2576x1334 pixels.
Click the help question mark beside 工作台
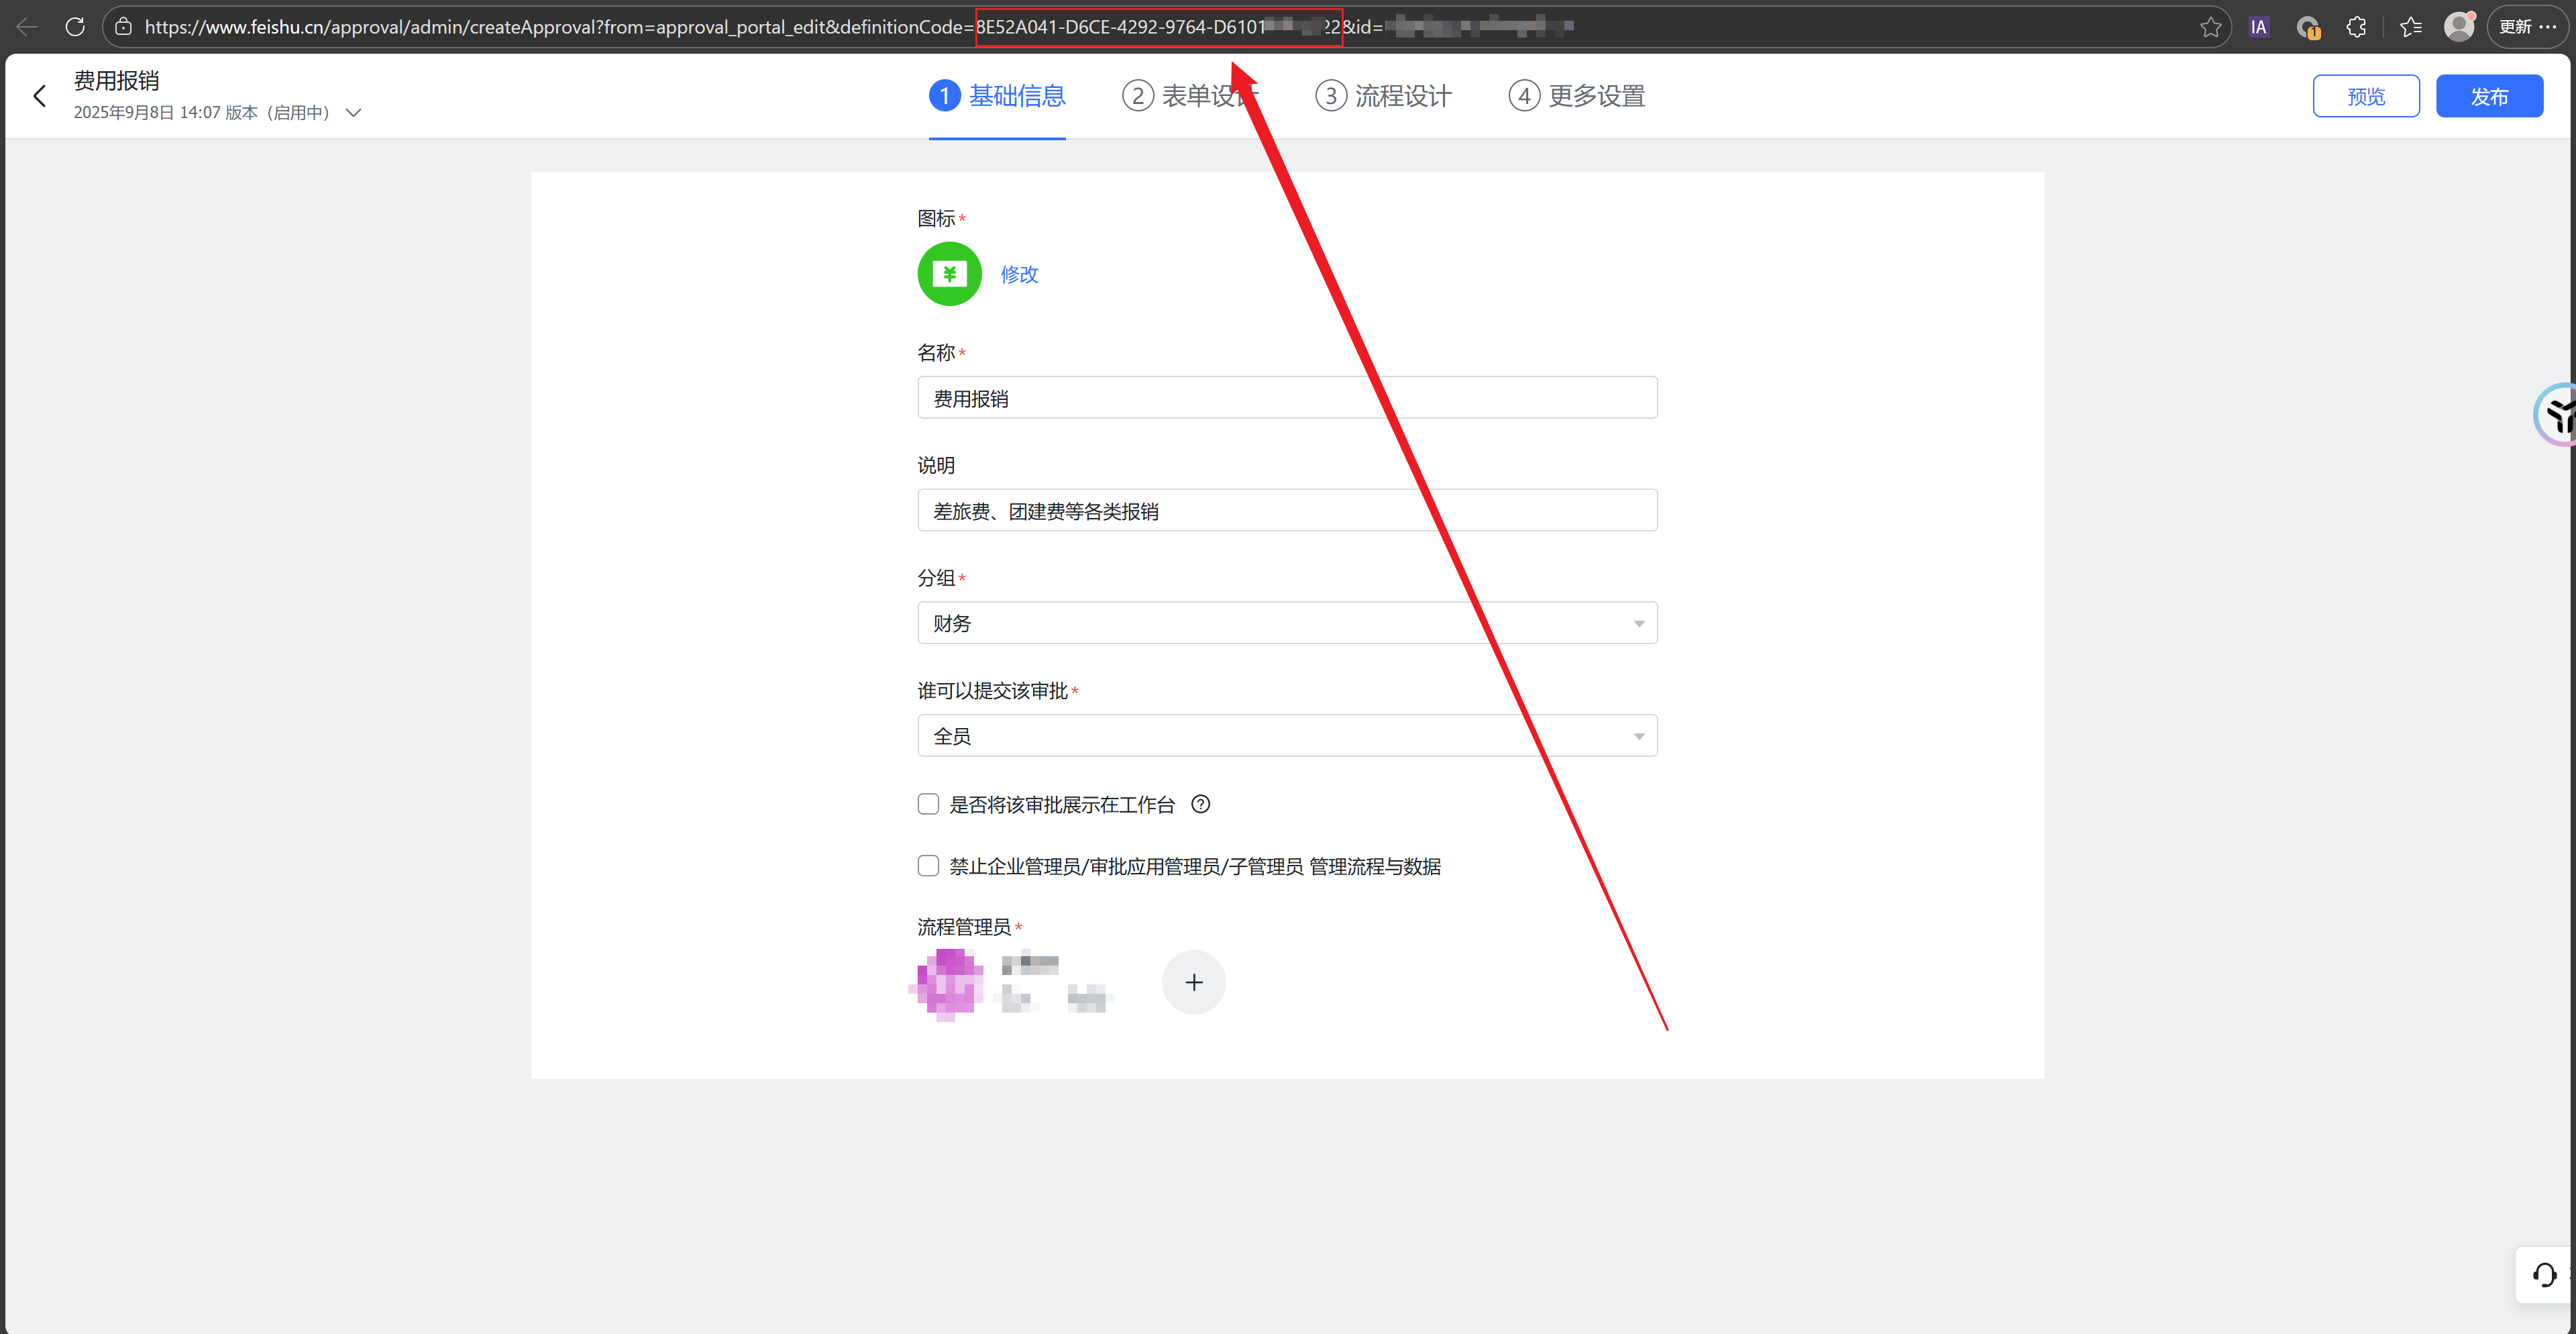[x=1200, y=804]
